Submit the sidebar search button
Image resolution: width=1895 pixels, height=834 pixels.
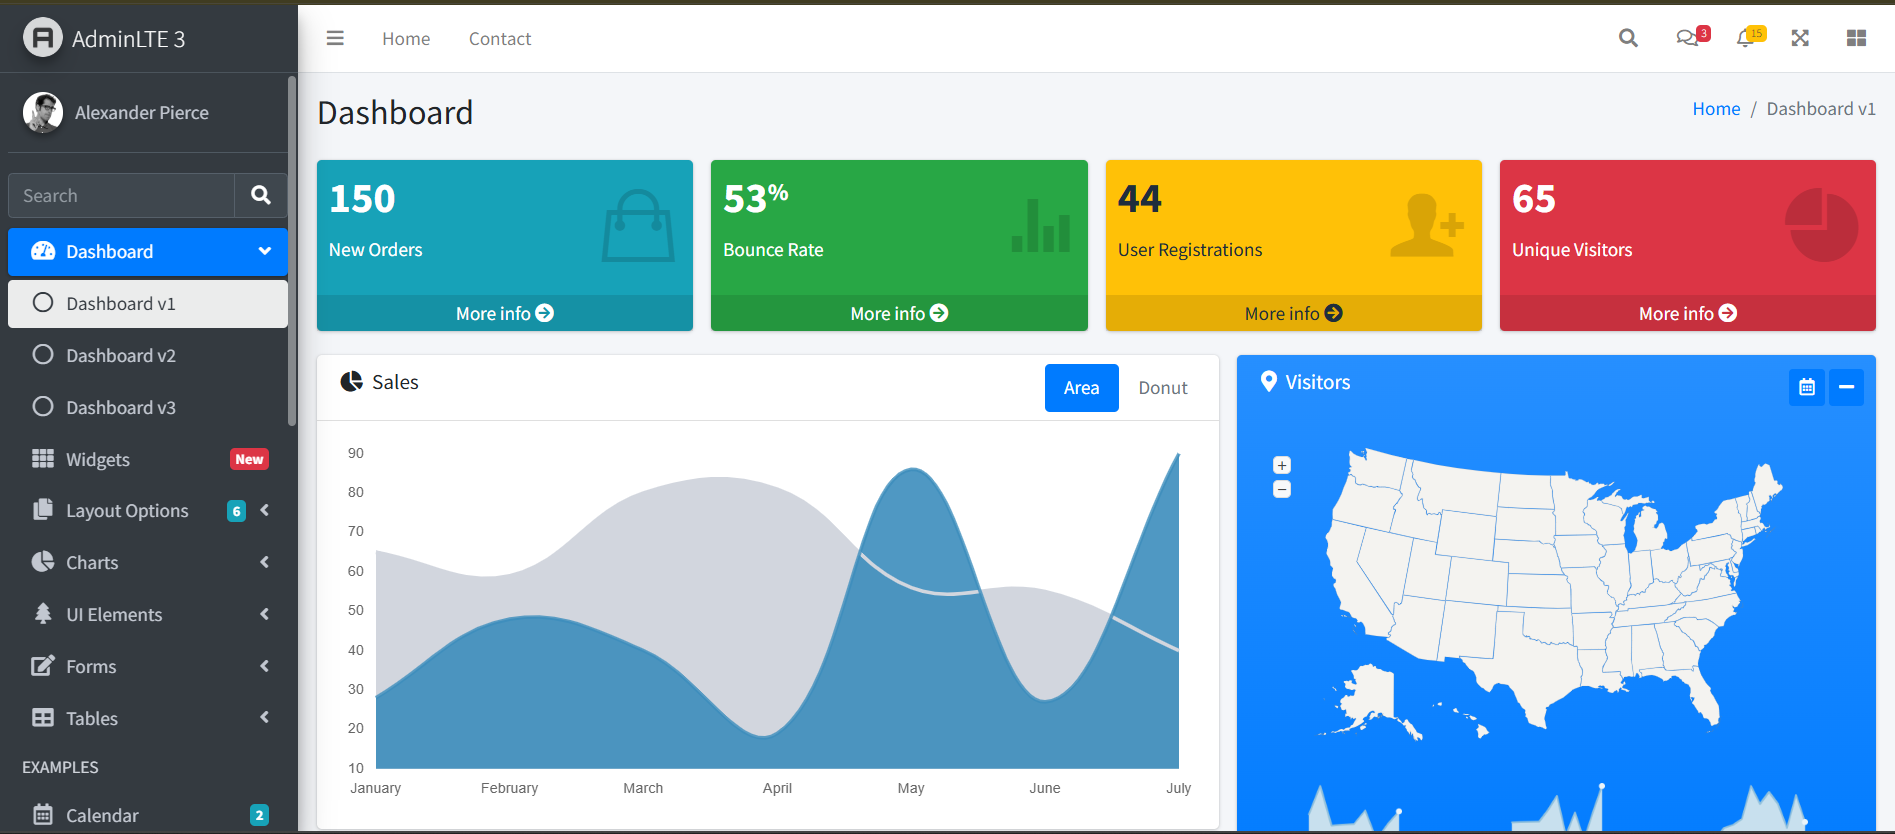point(261,195)
